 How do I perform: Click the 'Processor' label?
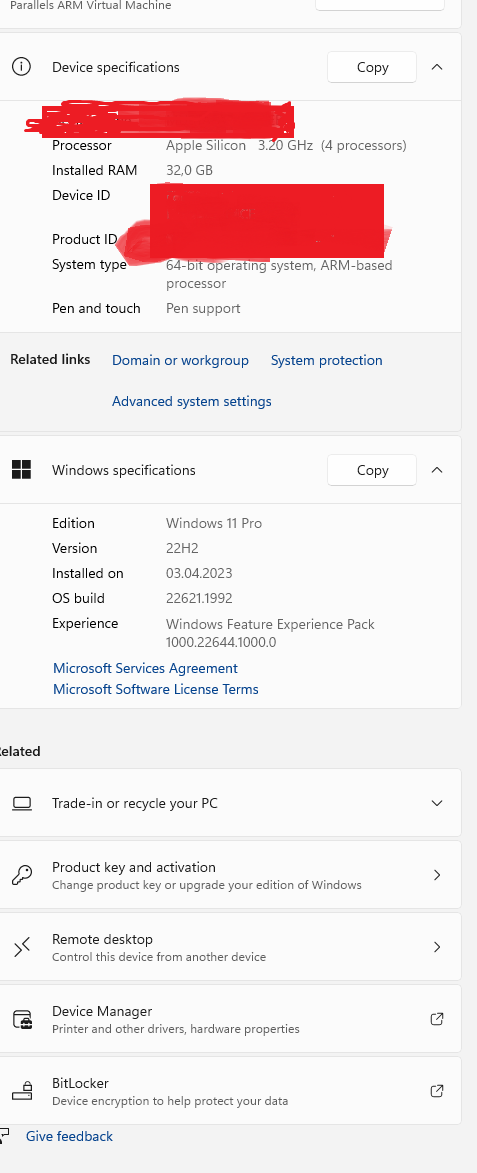click(x=81, y=145)
